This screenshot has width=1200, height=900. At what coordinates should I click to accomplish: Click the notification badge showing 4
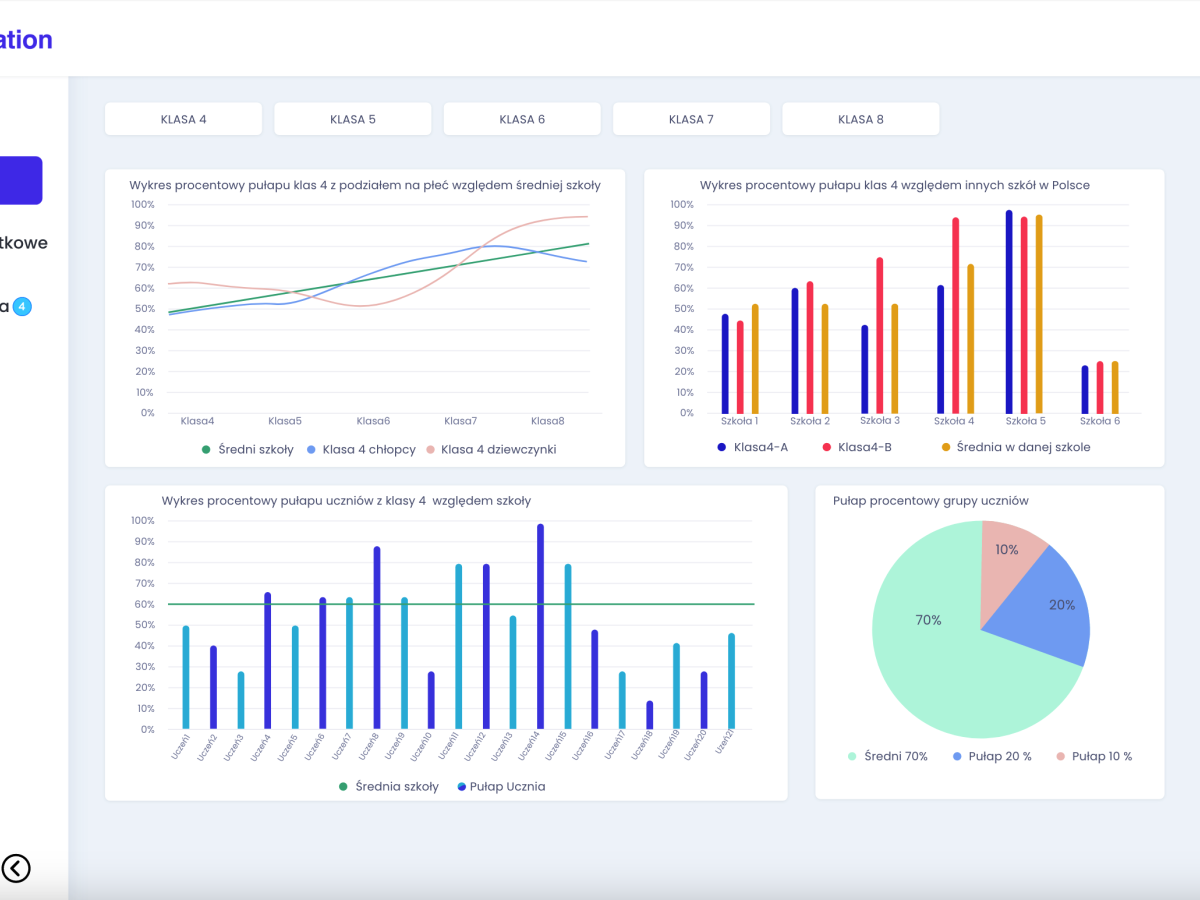[23, 306]
